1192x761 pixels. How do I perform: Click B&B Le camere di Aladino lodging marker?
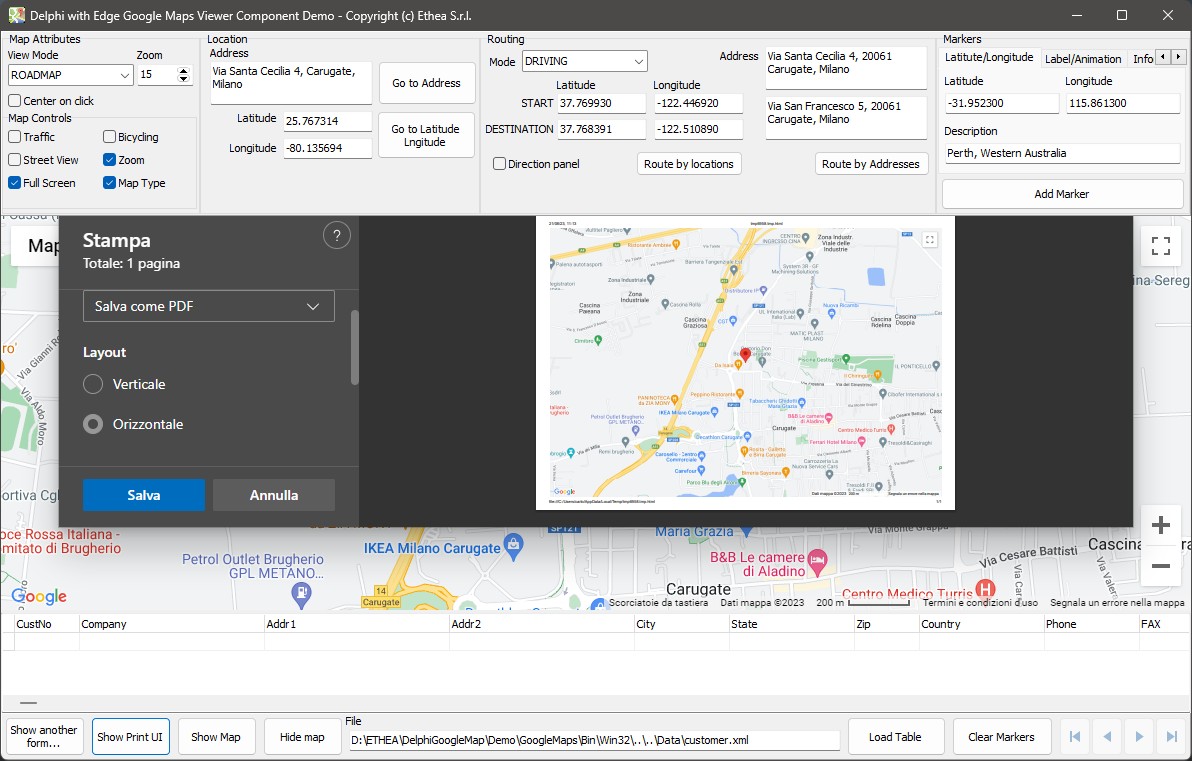[817, 561]
